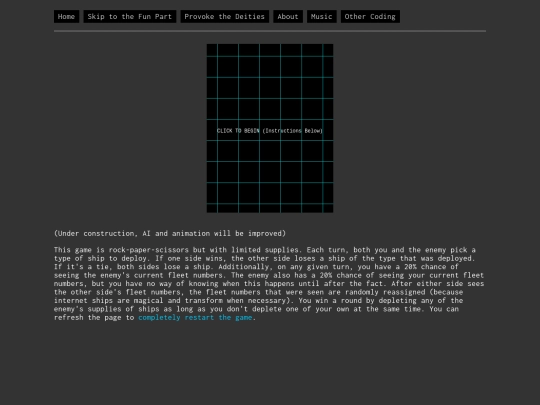Open Provoke the Deities page
Viewport: 540px width, 405px height.
pos(225,17)
